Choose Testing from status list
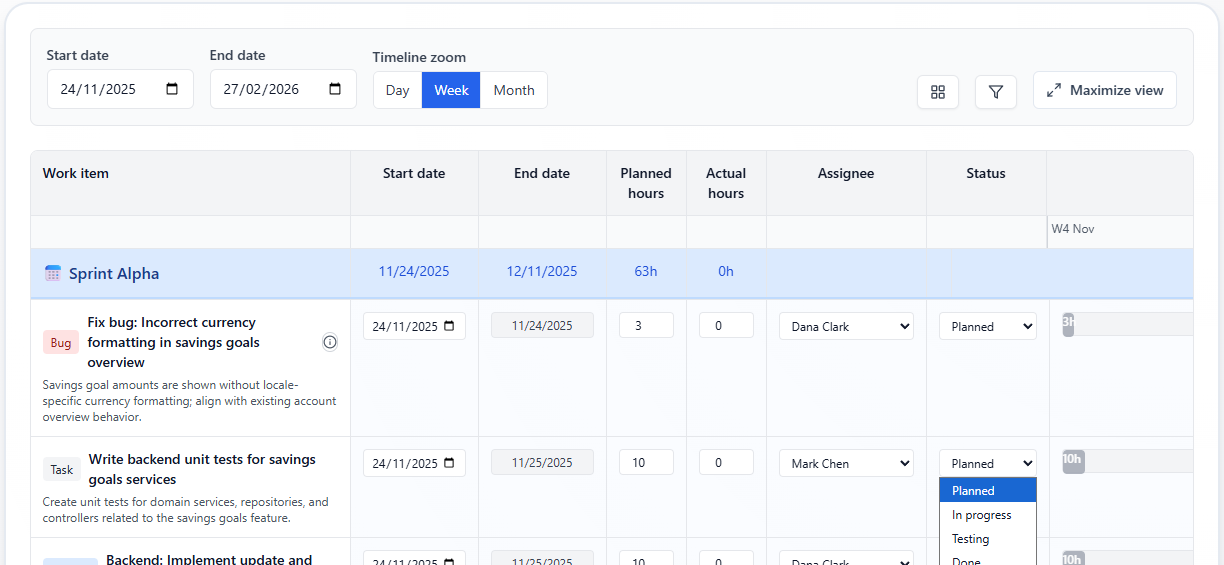The height and width of the screenshot is (565, 1224). [970, 539]
